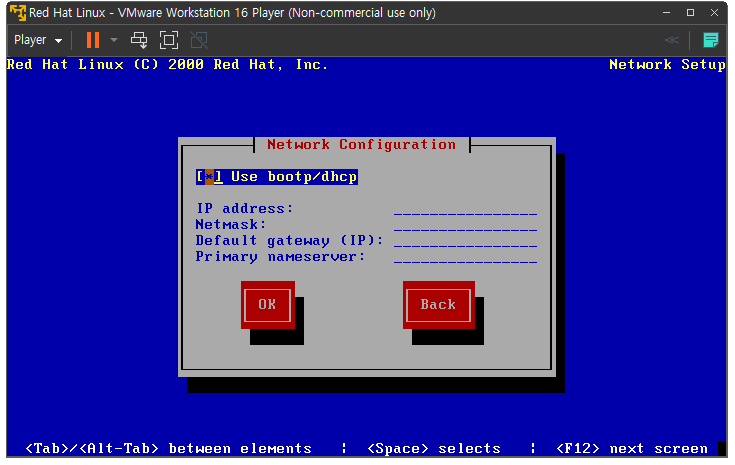The image size is (735, 465).
Task: Click the Netmask input field
Action: (x=465, y=225)
